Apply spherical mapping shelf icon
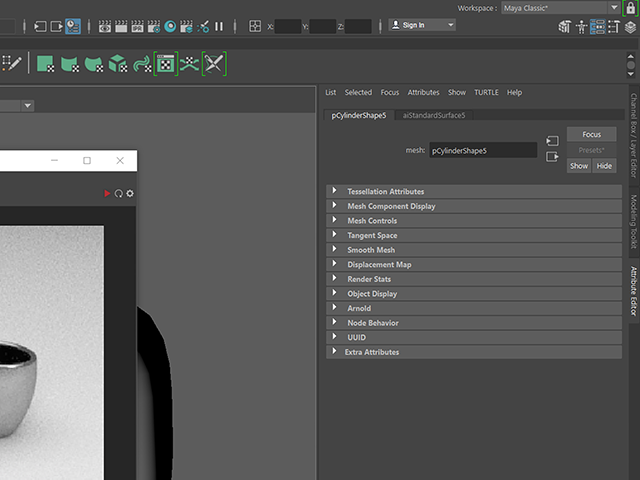 tap(94, 64)
